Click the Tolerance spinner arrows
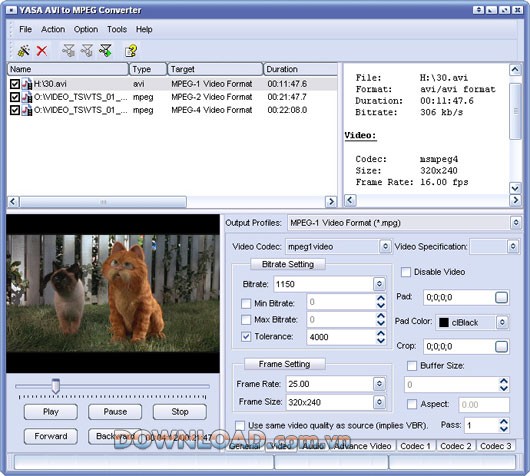Image resolution: width=530 pixels, height=476 pixels. [x=381, y=337]
